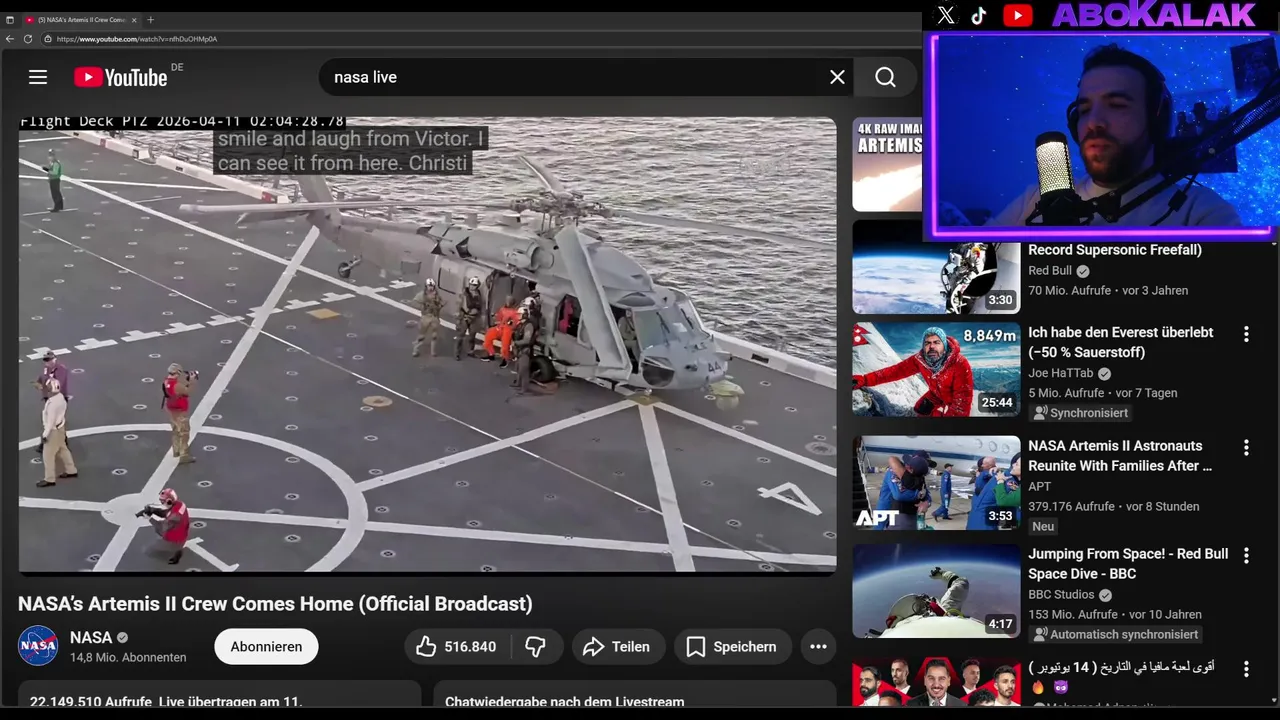Click the X icon in stream overlay
Viewport: 1280px width, 720px height.
946,15
